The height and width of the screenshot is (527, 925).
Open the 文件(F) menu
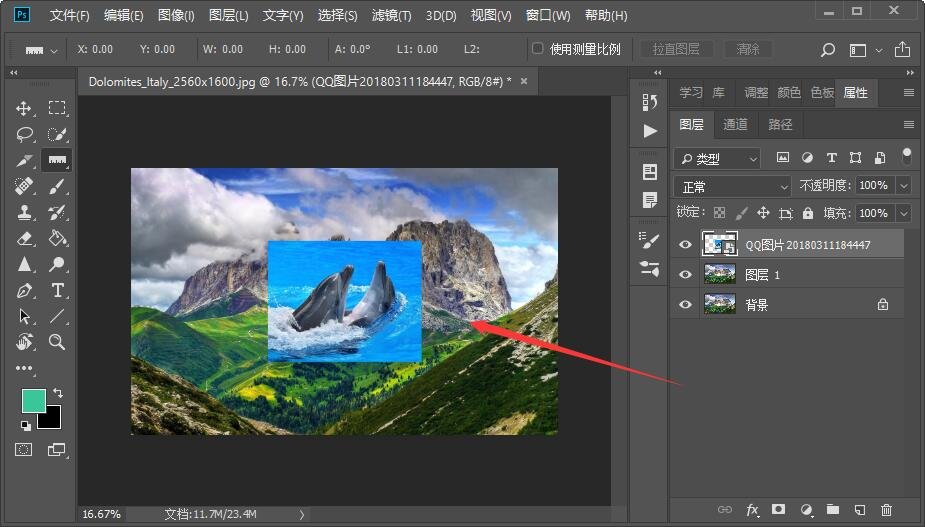pos(69,15)
